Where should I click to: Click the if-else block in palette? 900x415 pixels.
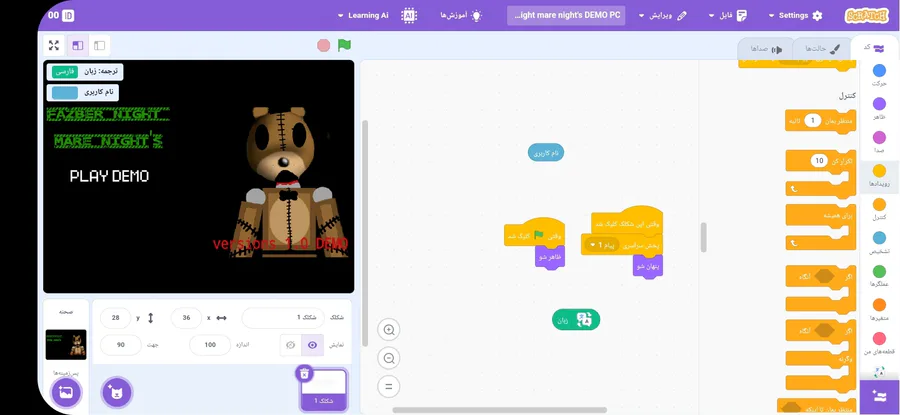click(820, 356)
